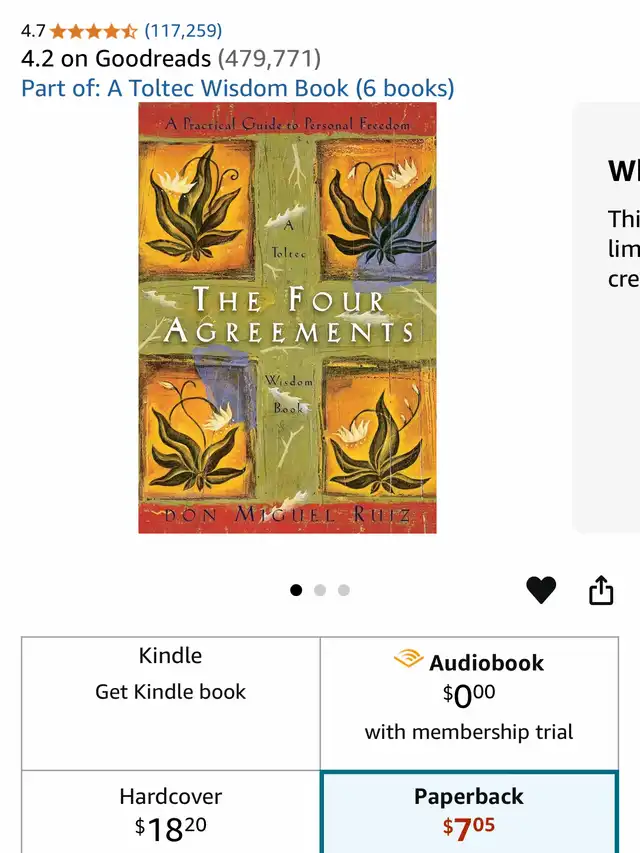The height and width of the screenshot is (853, 640).
Task: Select the Audiobook format option
Action: point(469,703)
